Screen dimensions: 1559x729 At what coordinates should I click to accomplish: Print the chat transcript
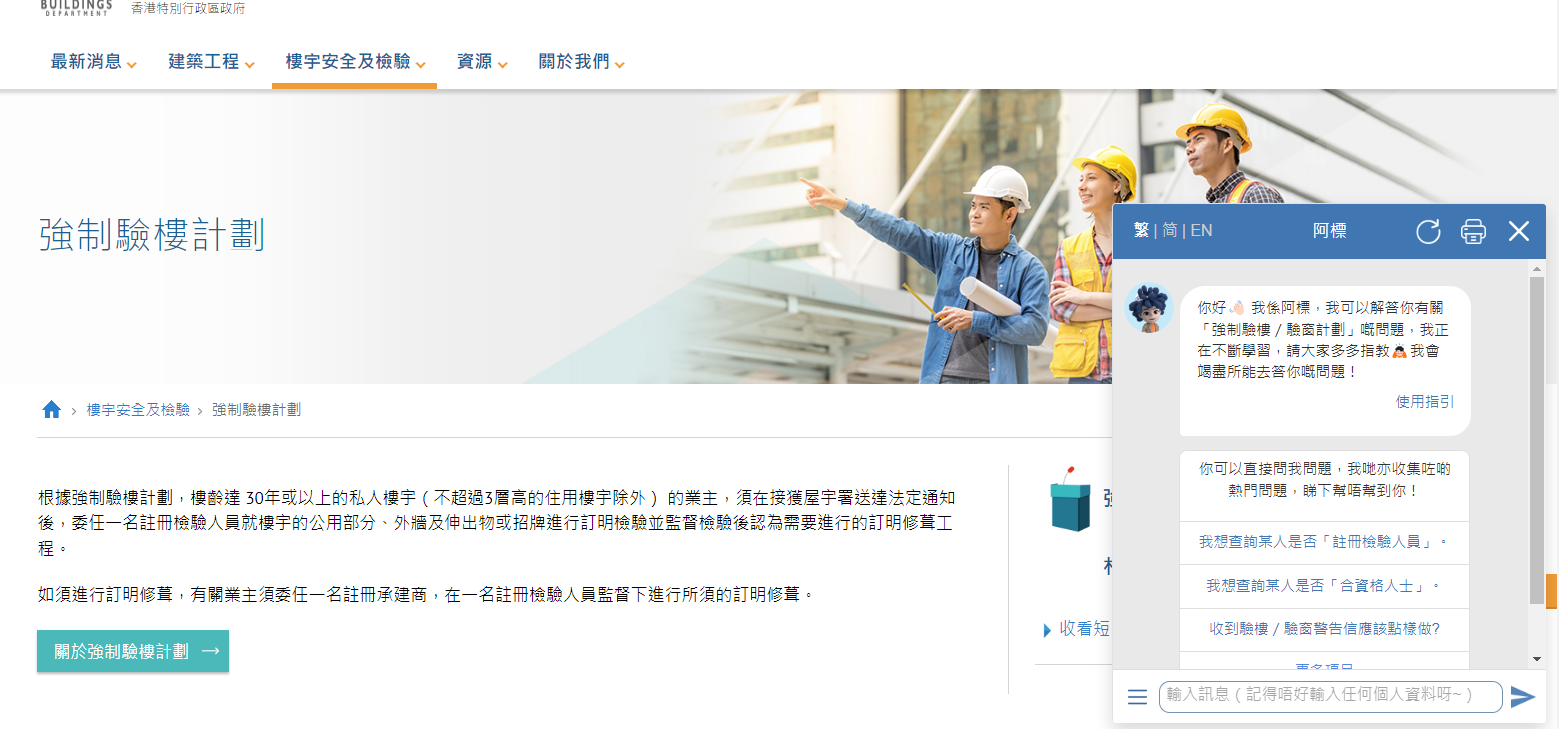point(1473,232)
